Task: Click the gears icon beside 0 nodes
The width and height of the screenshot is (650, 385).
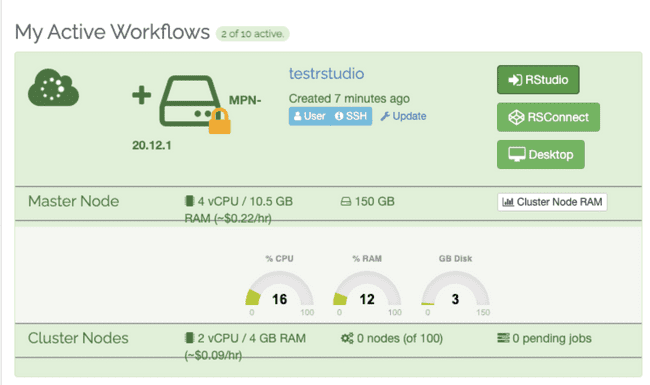Action: pos(347,338)
